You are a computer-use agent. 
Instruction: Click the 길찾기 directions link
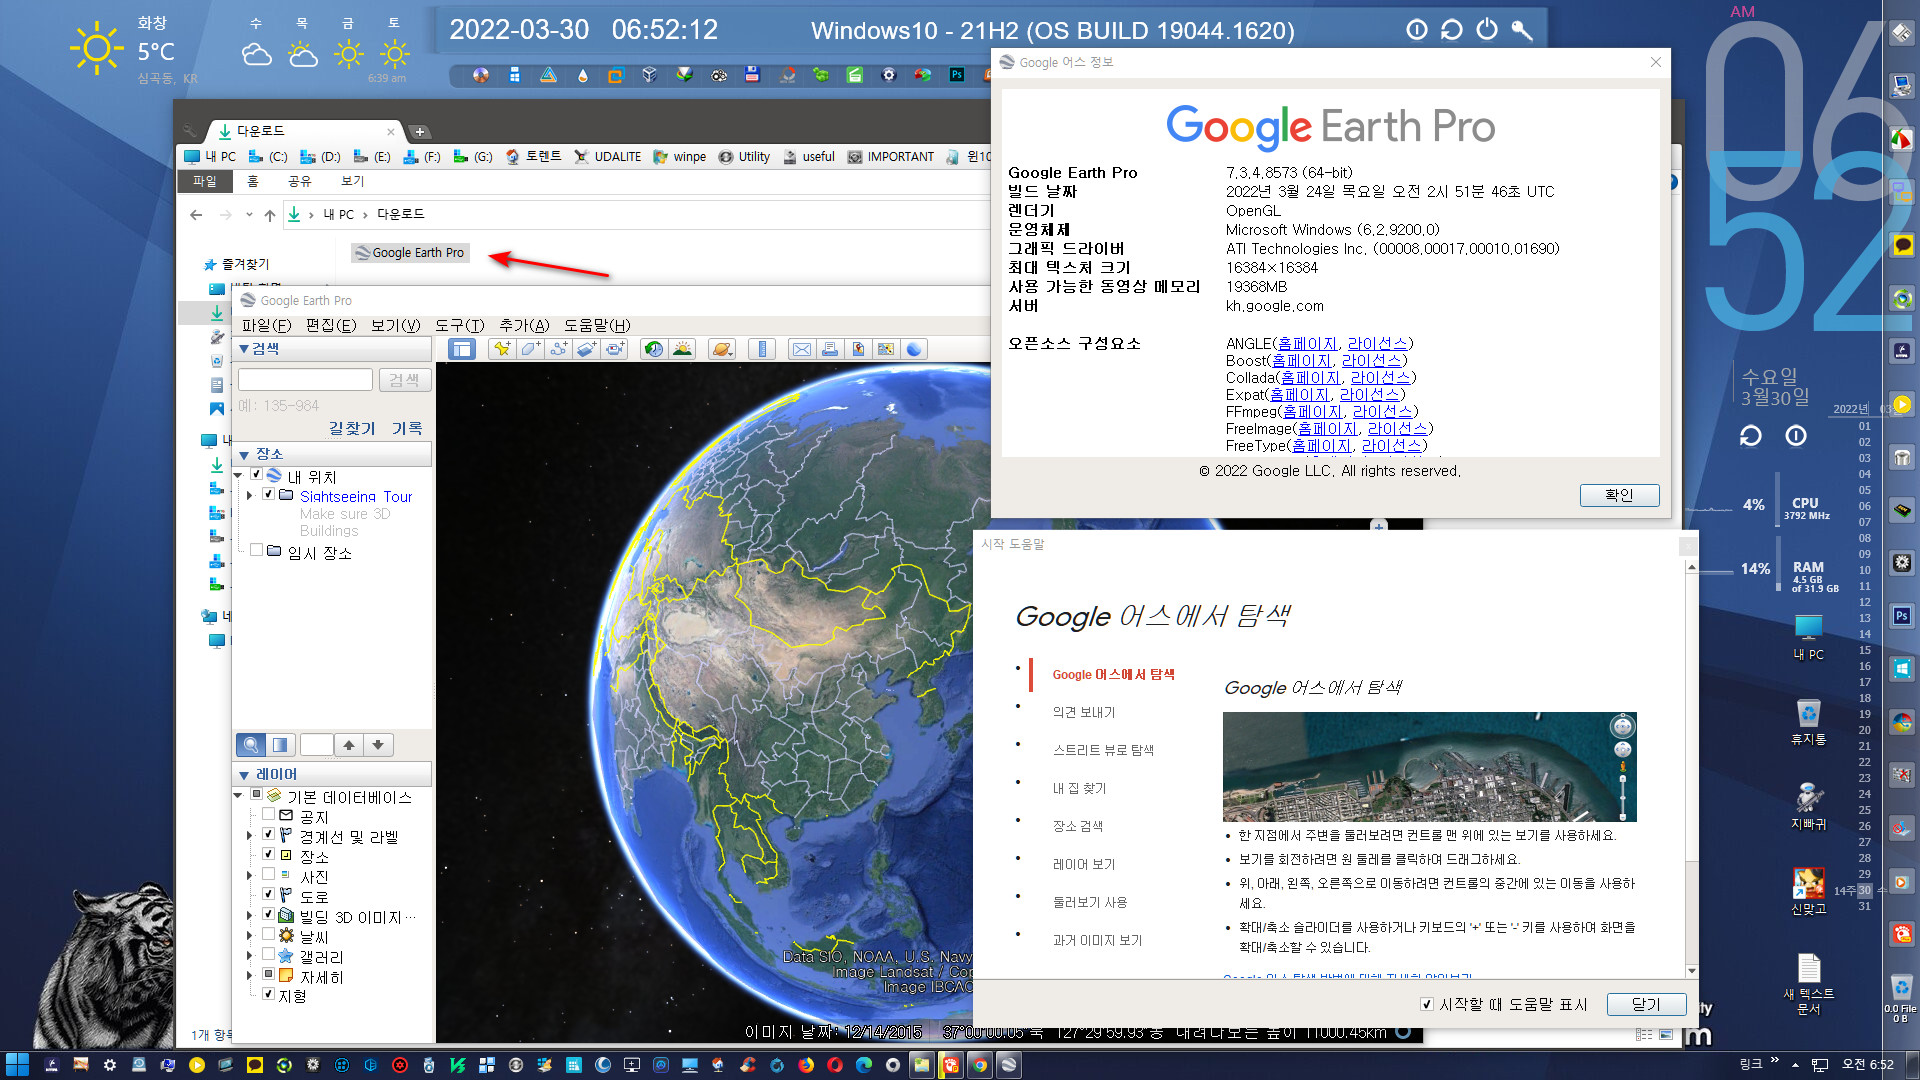tap(352, 428)
